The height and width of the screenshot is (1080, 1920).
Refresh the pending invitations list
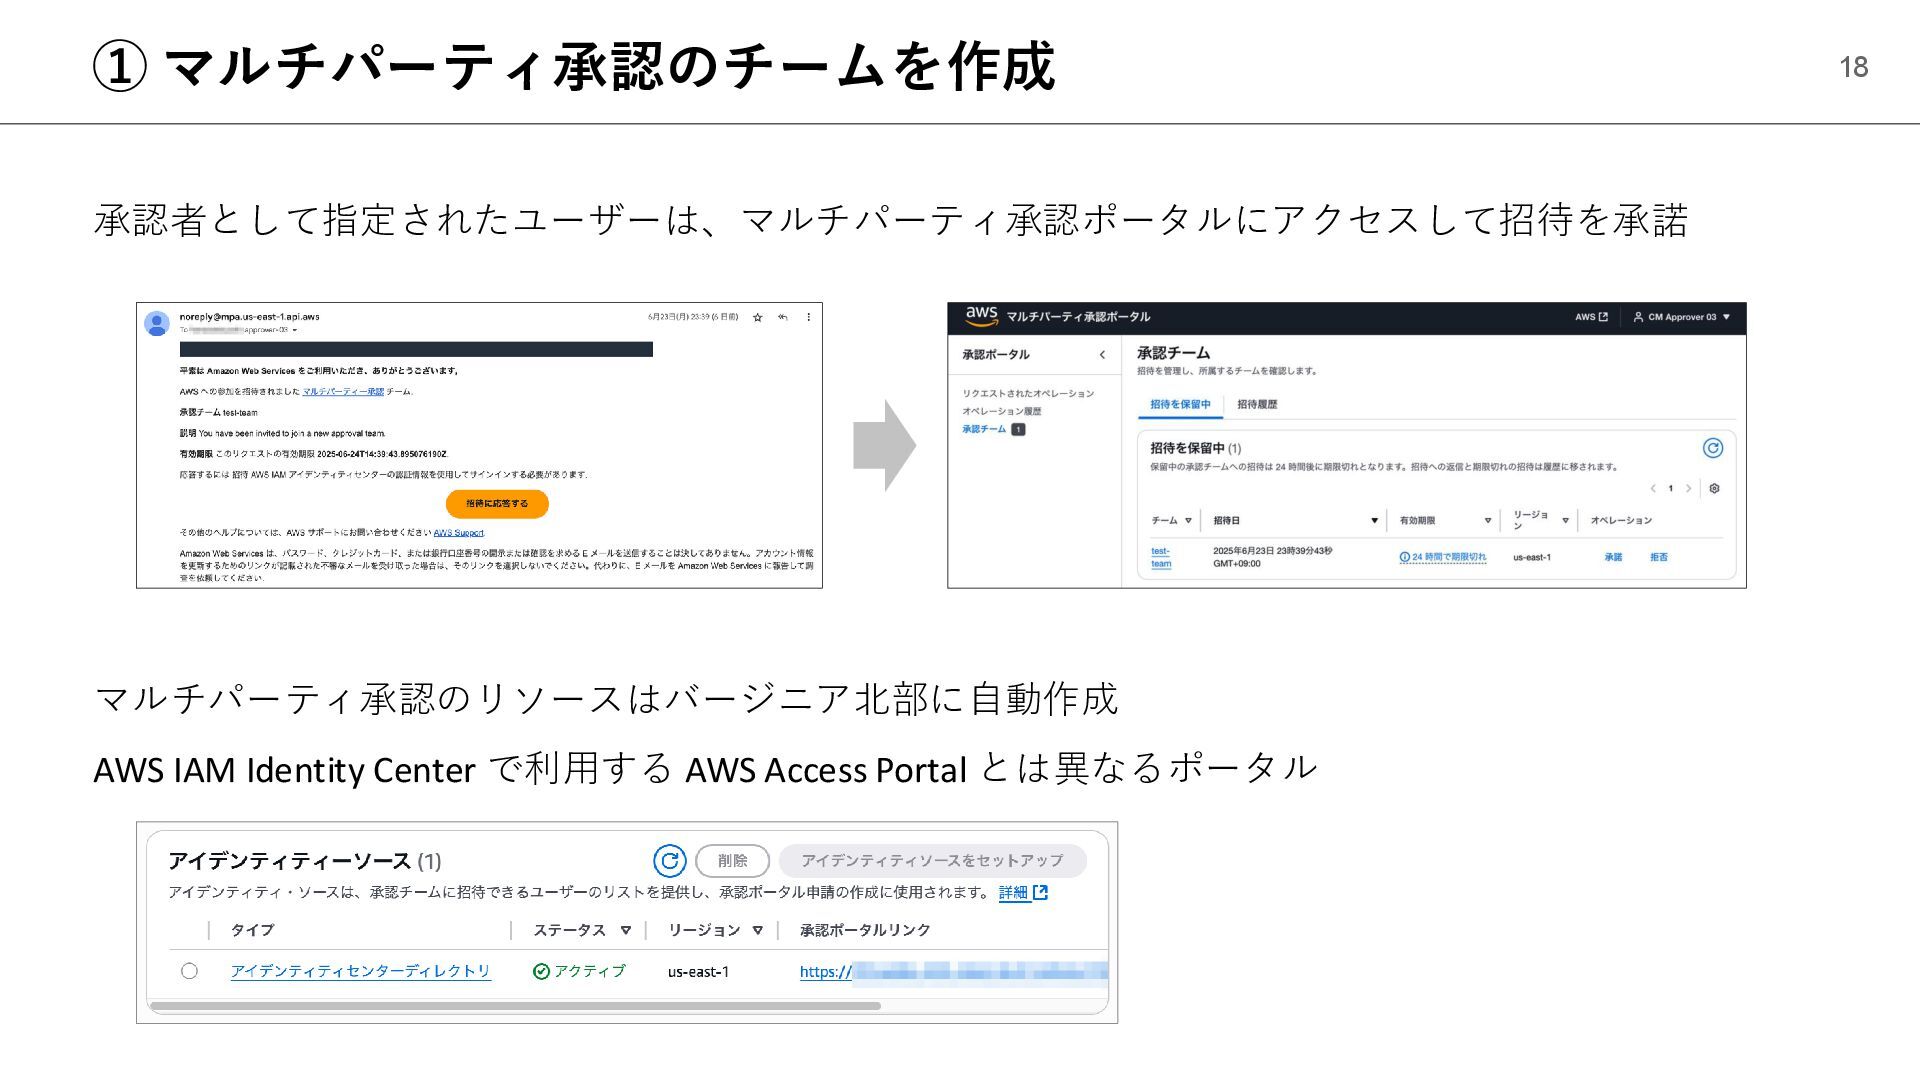1713,448
